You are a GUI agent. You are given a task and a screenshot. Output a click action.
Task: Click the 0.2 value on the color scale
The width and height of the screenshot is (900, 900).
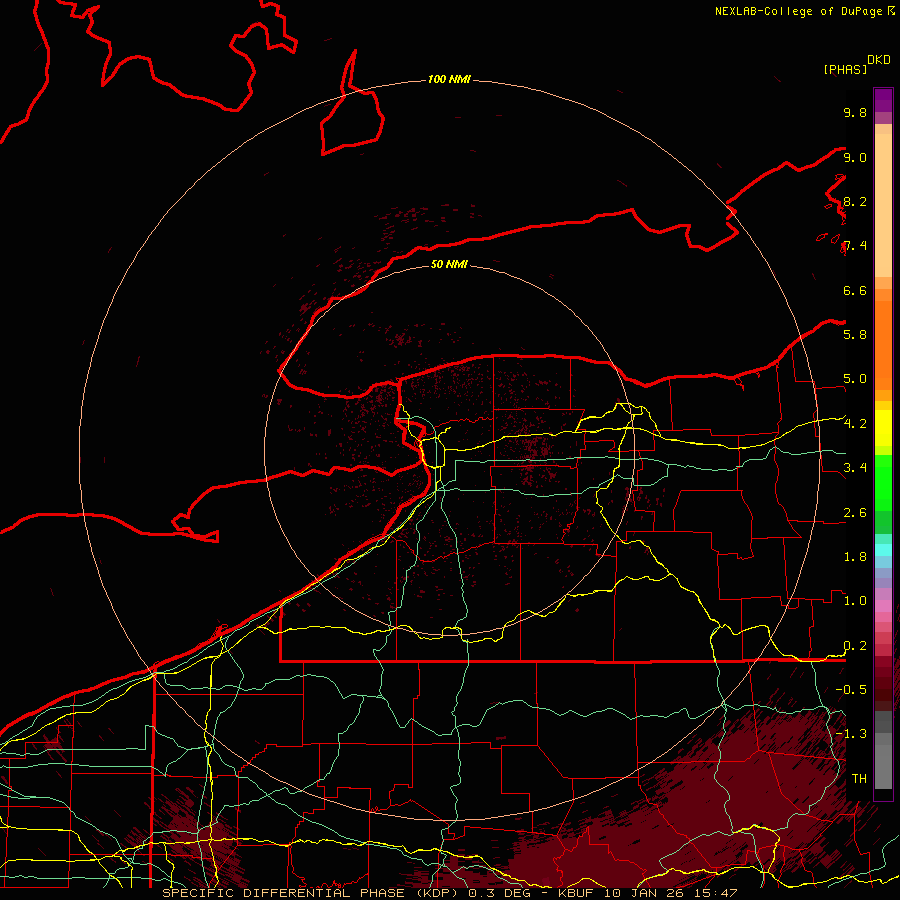(x=855, y=646)
